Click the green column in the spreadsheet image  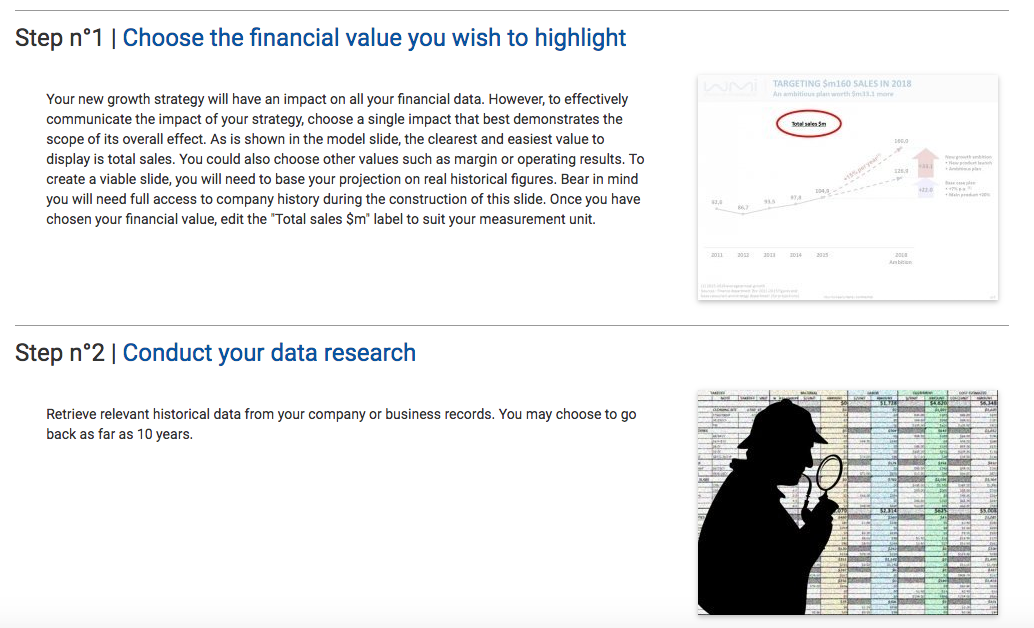point(936,503)
